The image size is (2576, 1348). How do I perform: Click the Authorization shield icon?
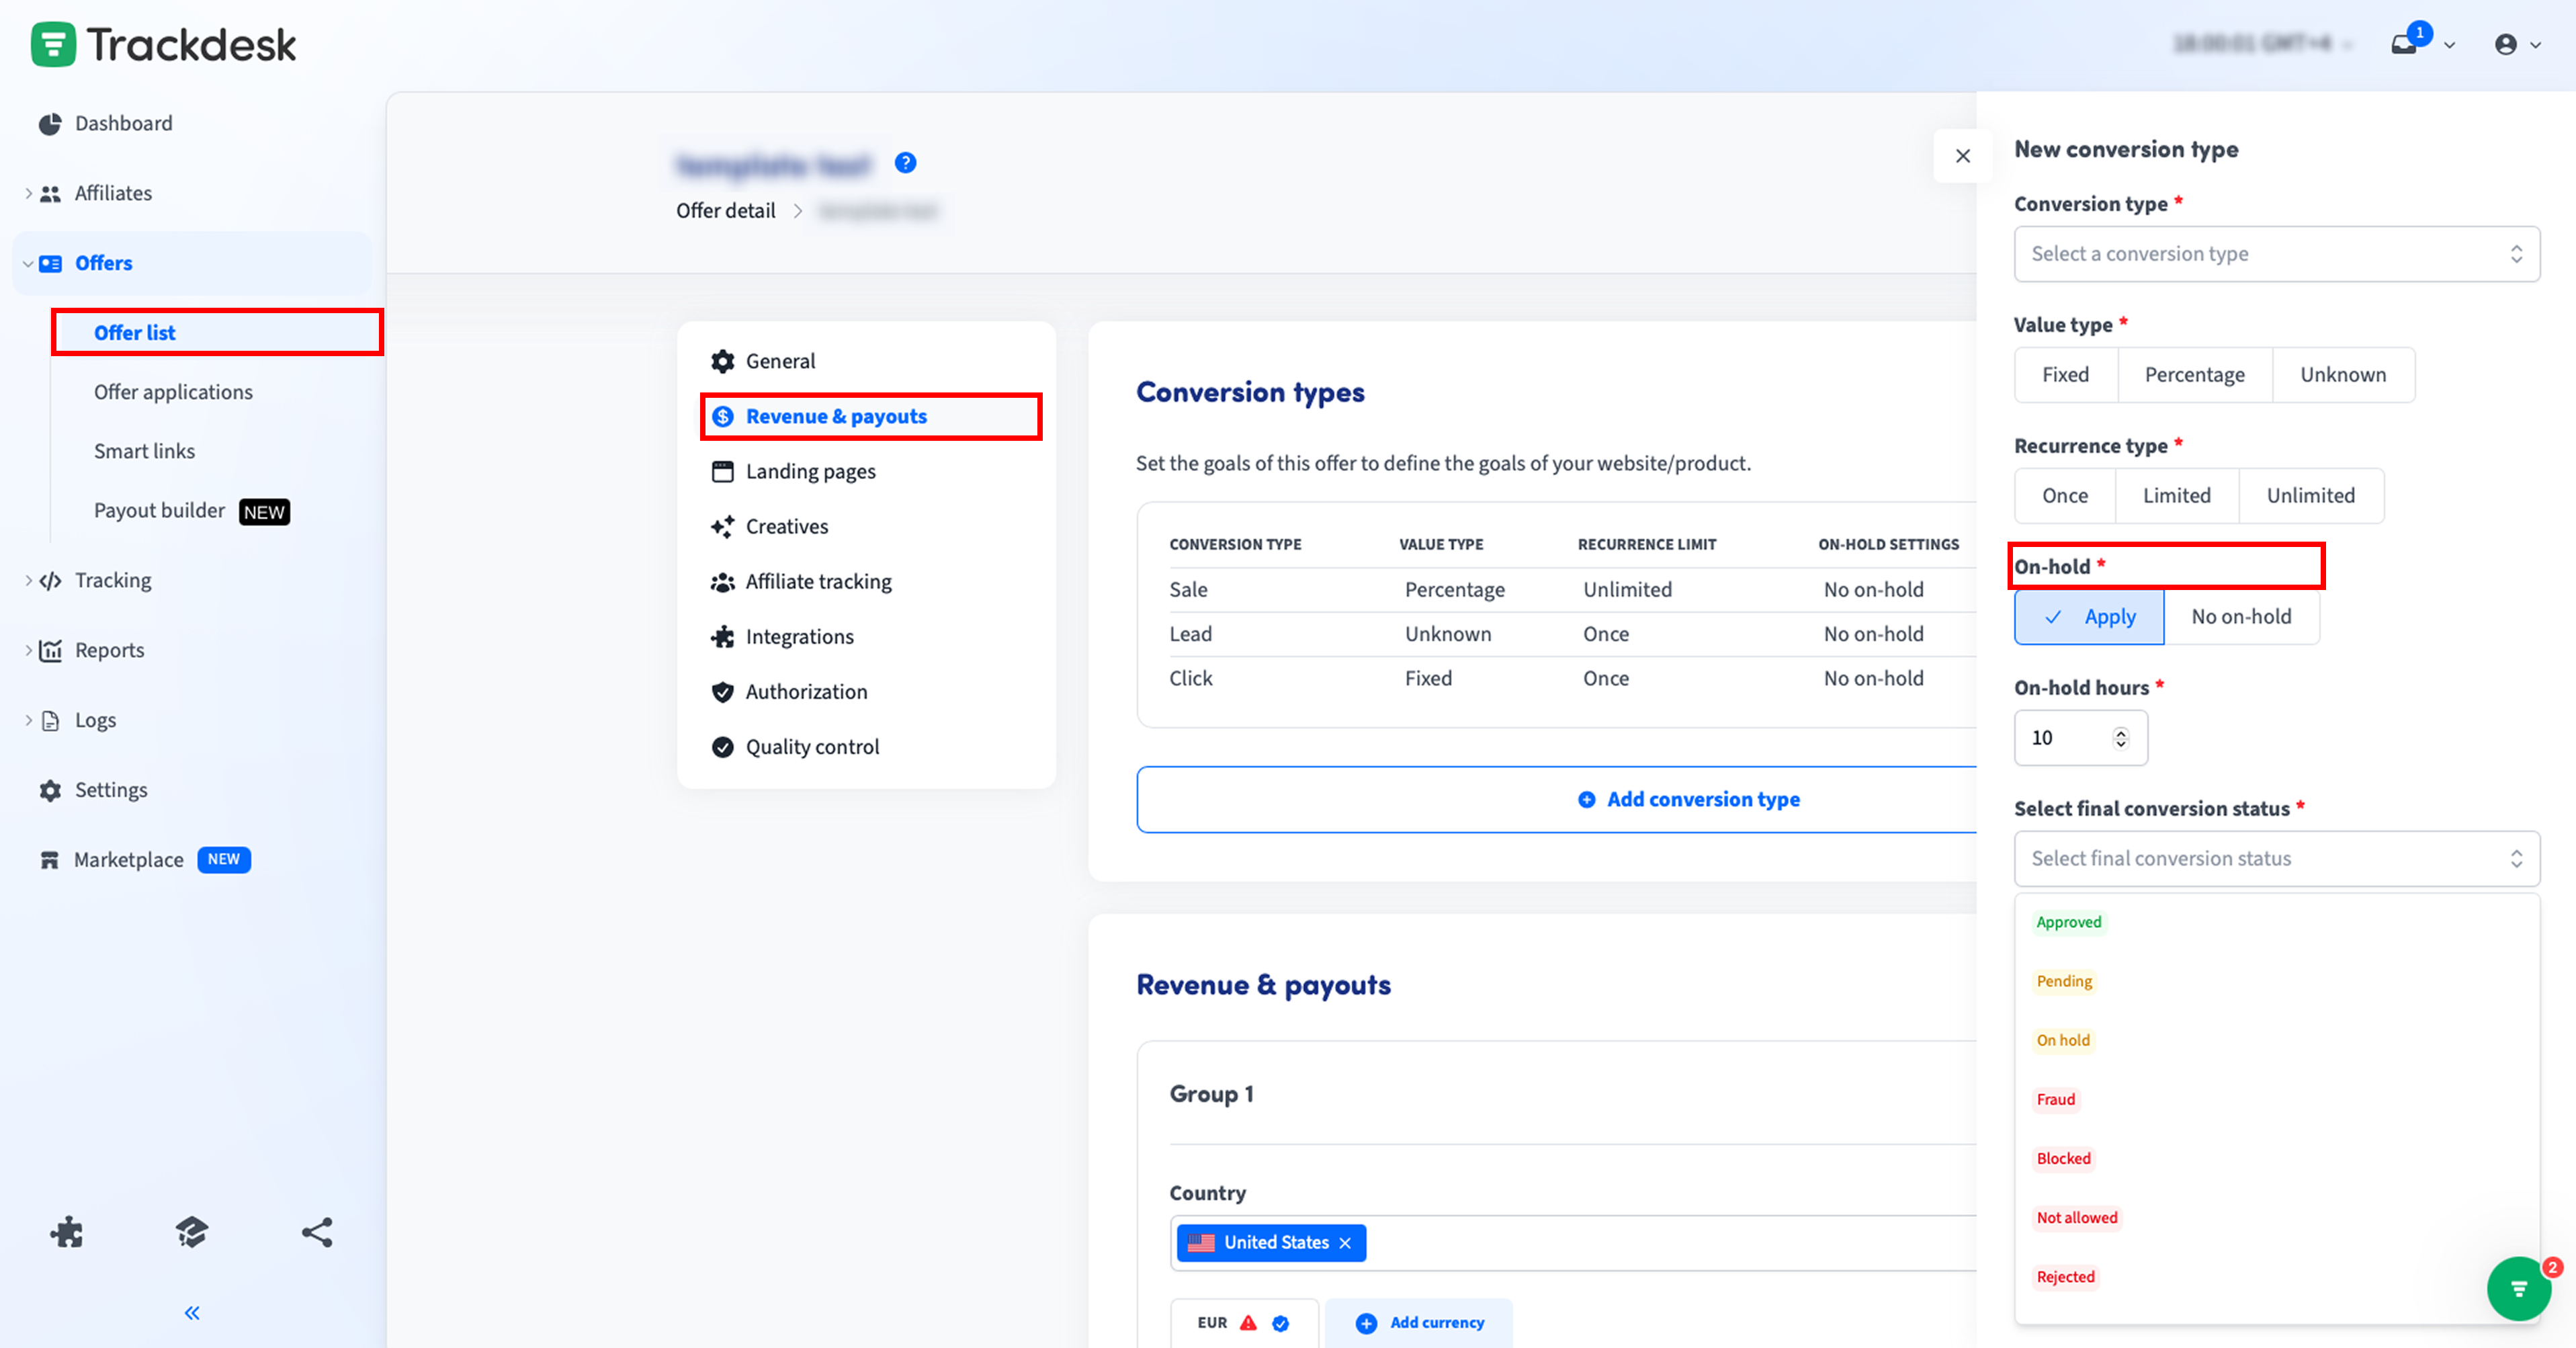pos(722,692)
